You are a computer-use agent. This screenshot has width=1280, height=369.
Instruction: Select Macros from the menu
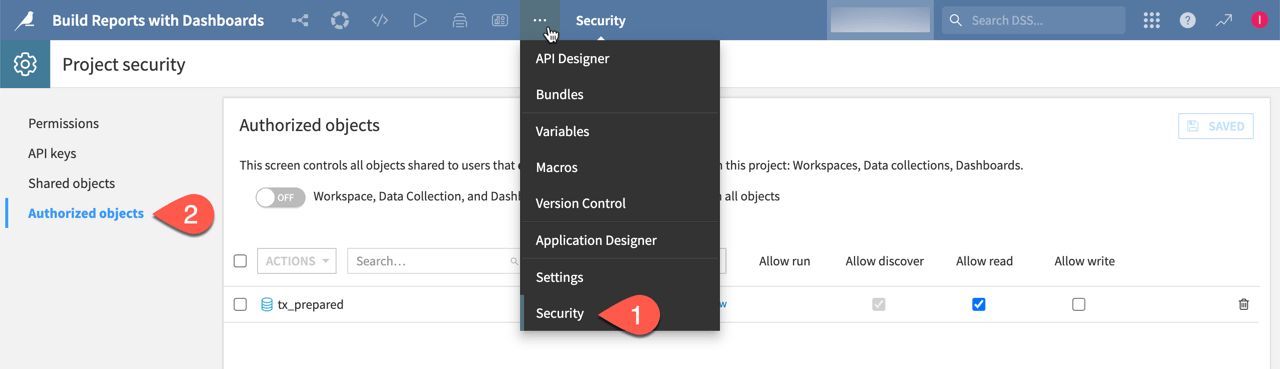[620, 167]
